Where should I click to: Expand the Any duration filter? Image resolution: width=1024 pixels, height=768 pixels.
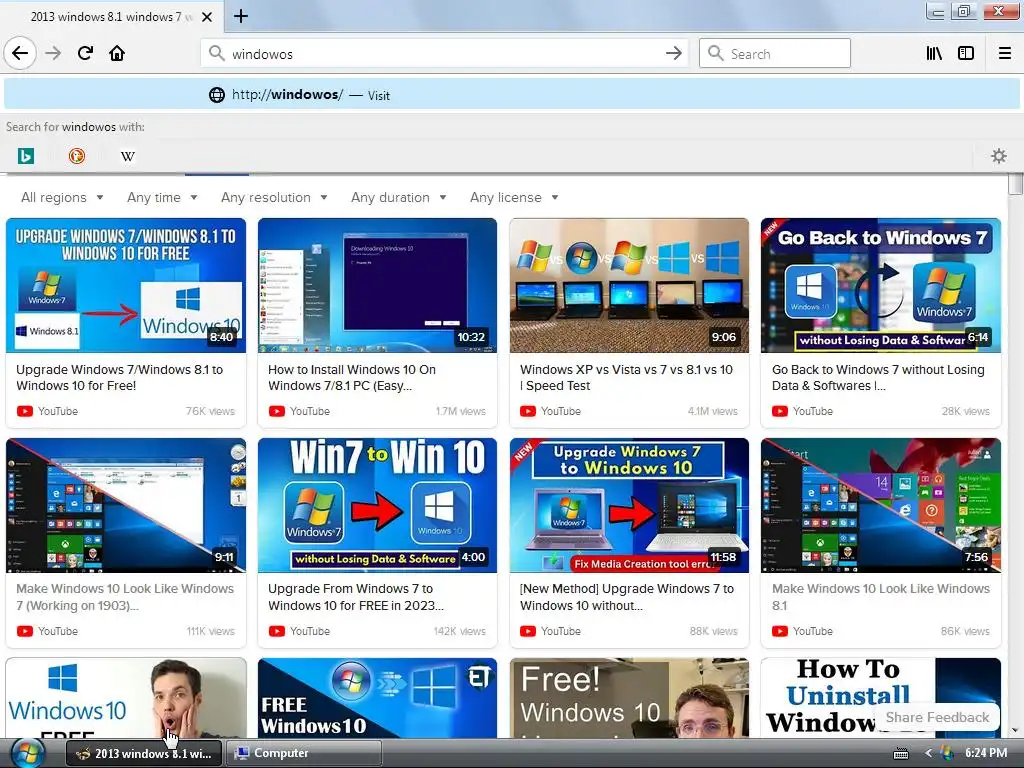tap(398, 197)
